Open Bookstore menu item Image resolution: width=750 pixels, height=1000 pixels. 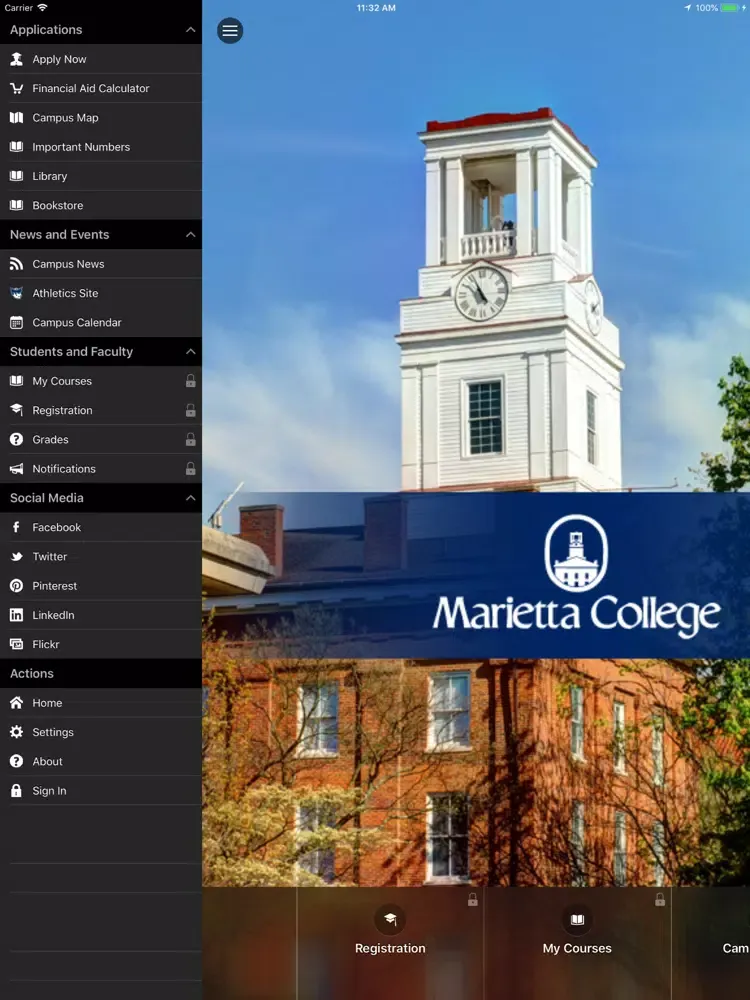point(101,205)
